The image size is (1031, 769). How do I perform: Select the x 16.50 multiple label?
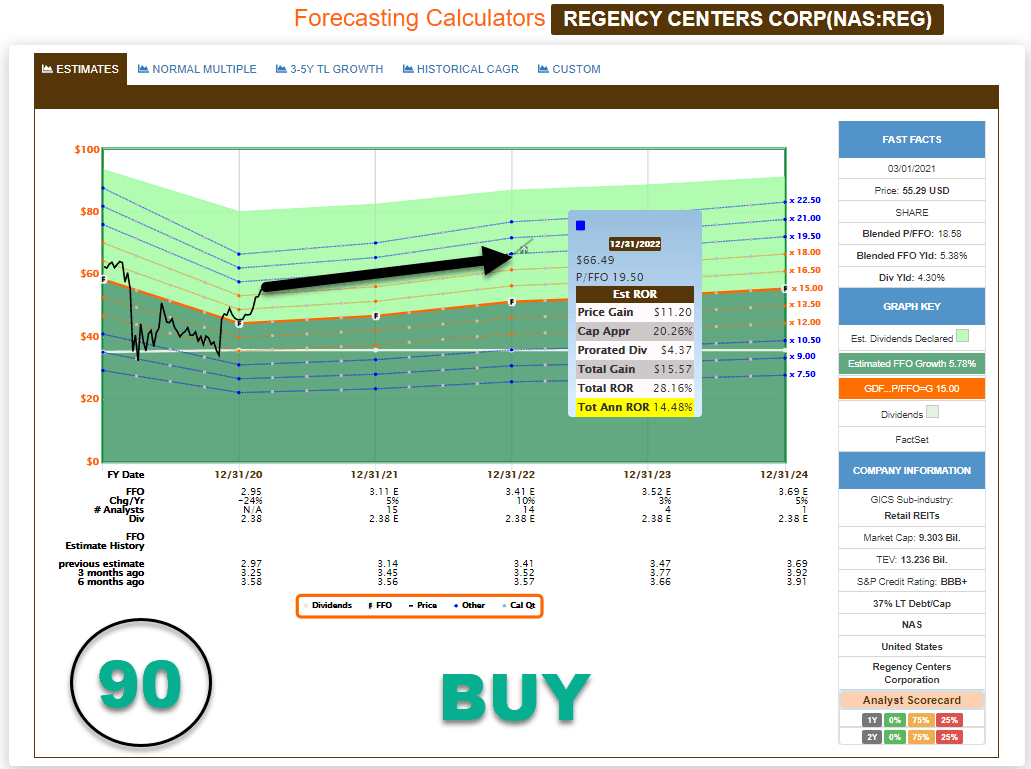tap(805, 270)
